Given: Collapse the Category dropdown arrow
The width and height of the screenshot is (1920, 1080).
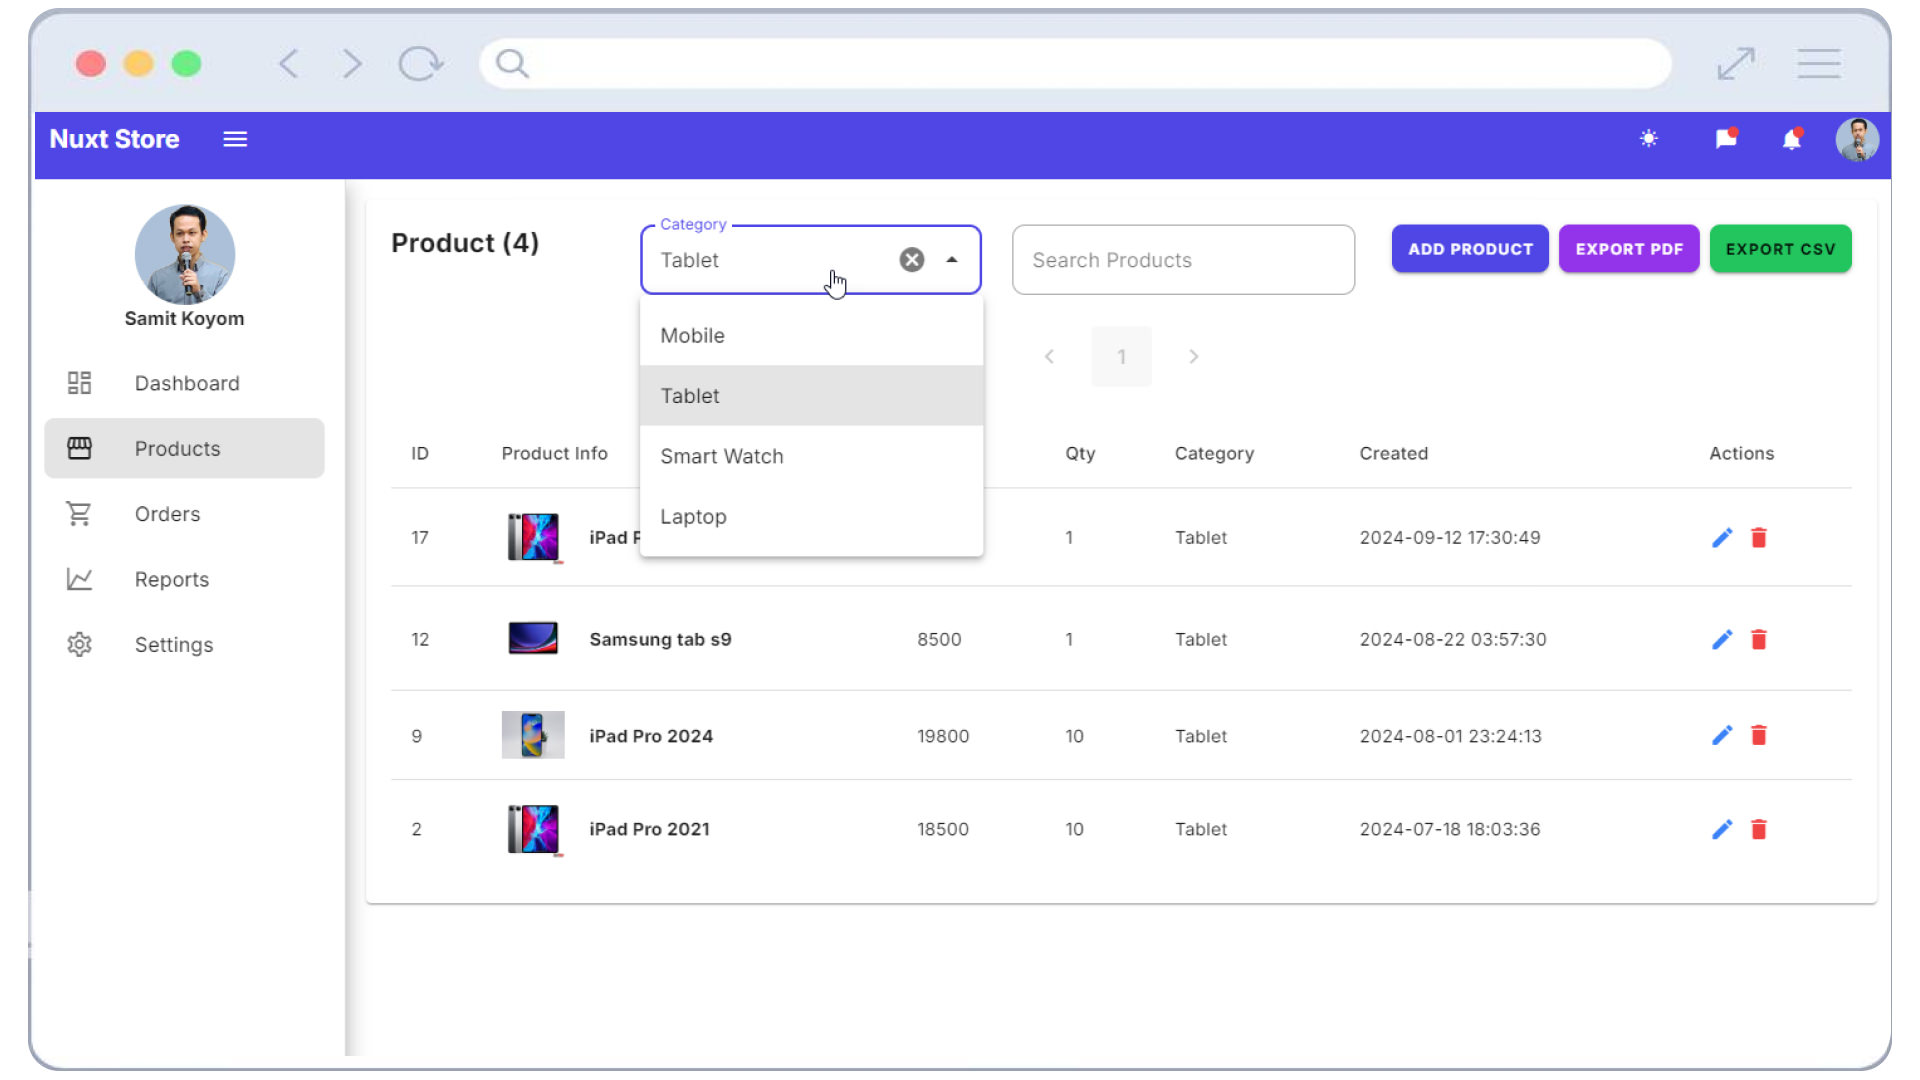Looking at the screenshot, I should pos(952,260).
